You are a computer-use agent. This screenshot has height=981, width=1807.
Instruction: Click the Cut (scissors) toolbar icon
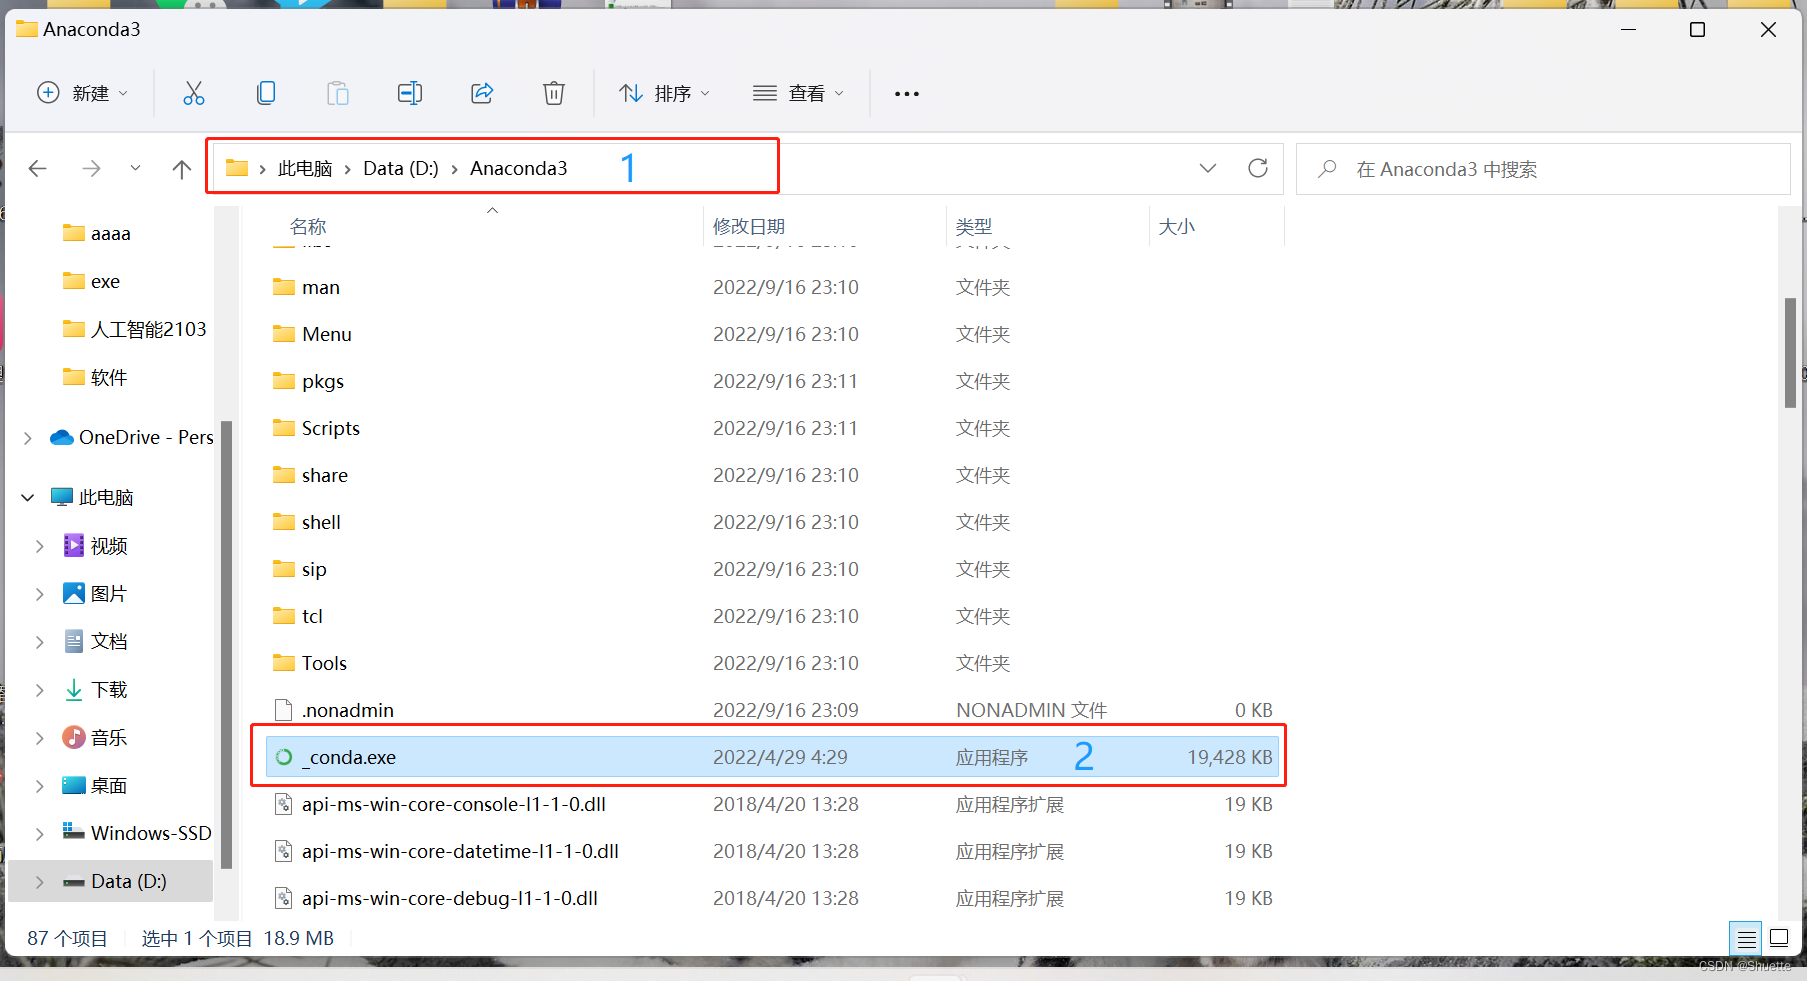coord(194,93)
